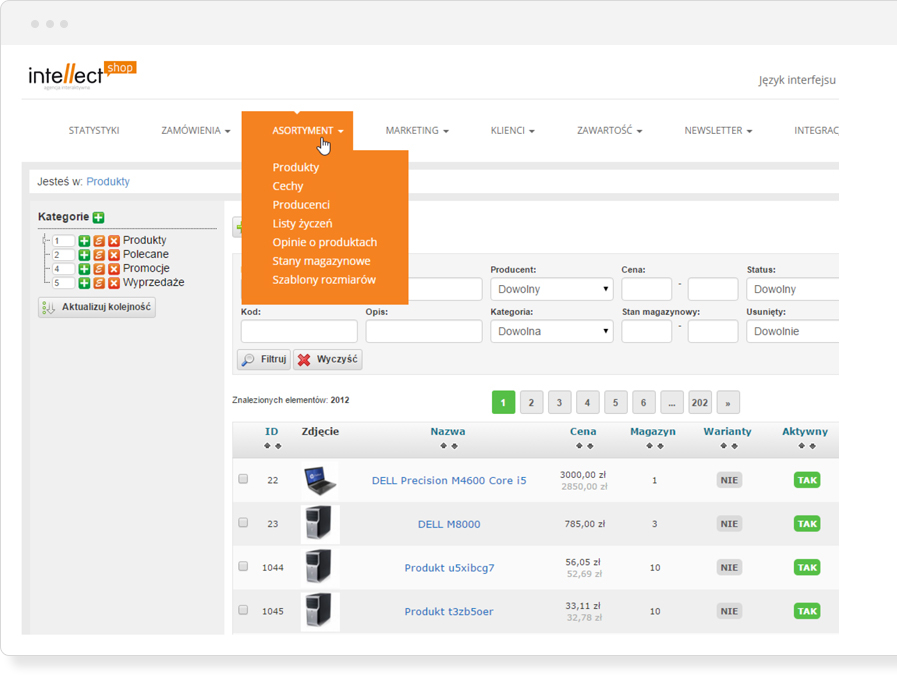The image size is (897, 675).
Task: Click the DELL Precision laptop thumbnail
Action: [x=320, y=481]
